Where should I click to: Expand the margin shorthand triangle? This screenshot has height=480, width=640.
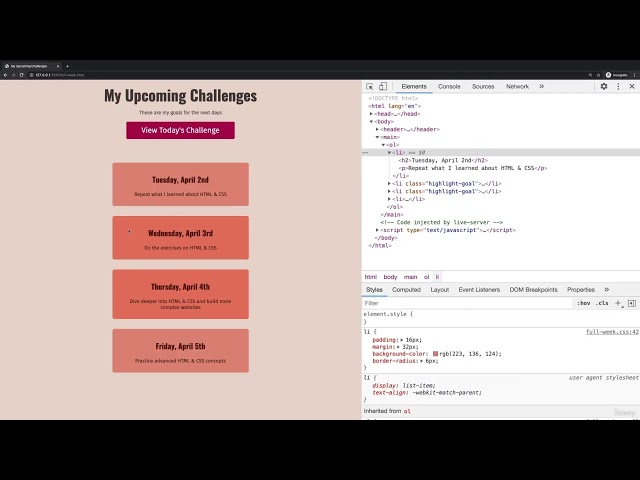click(x=398, y=347)
